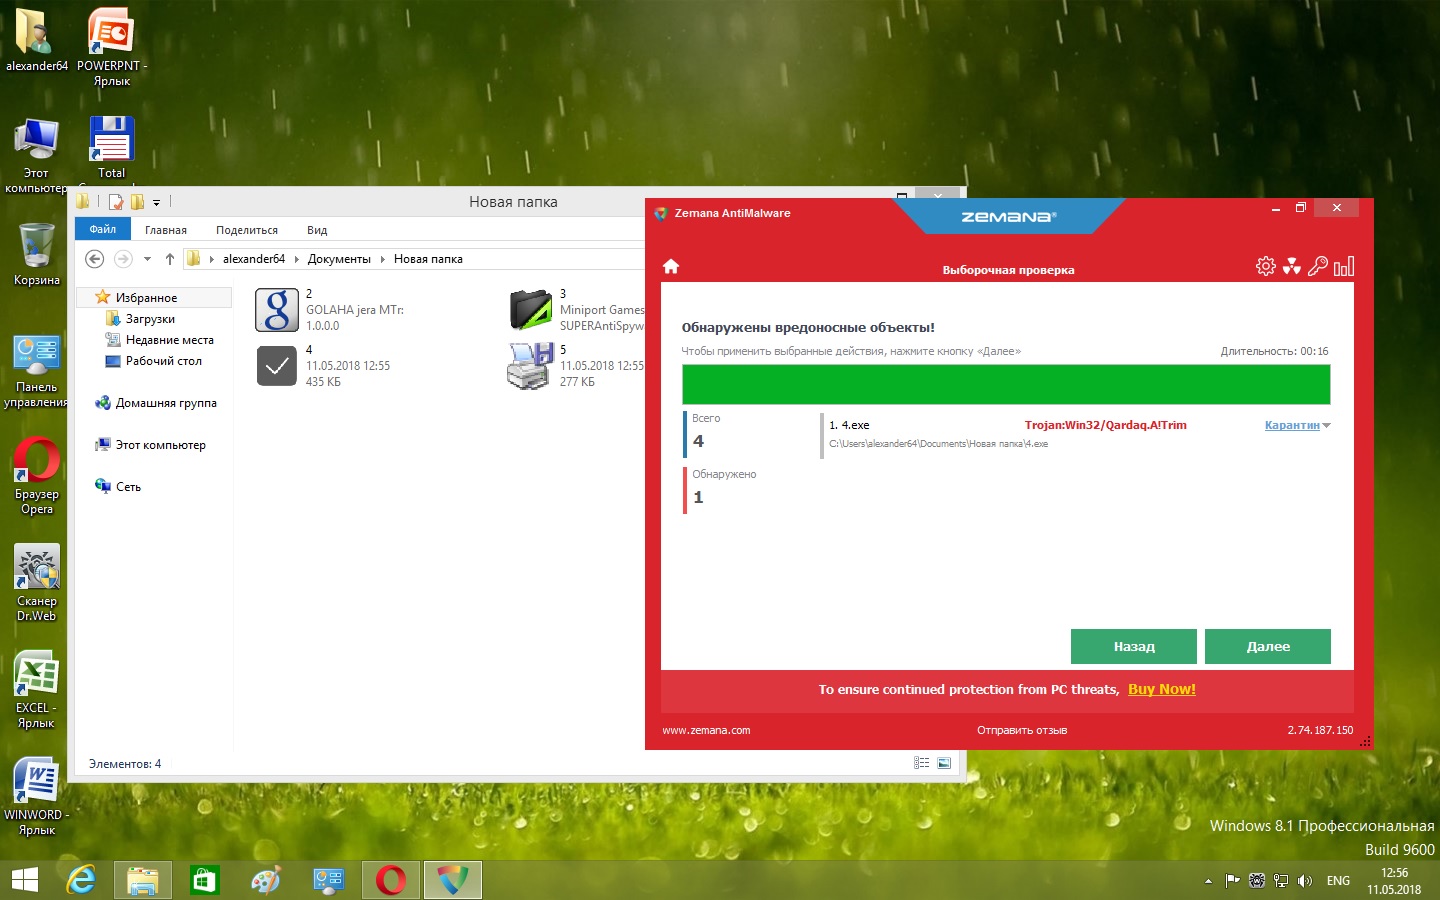Select Корзина recycle bin icon
Screen dimensions: 1440x900
tap(37, 254)
